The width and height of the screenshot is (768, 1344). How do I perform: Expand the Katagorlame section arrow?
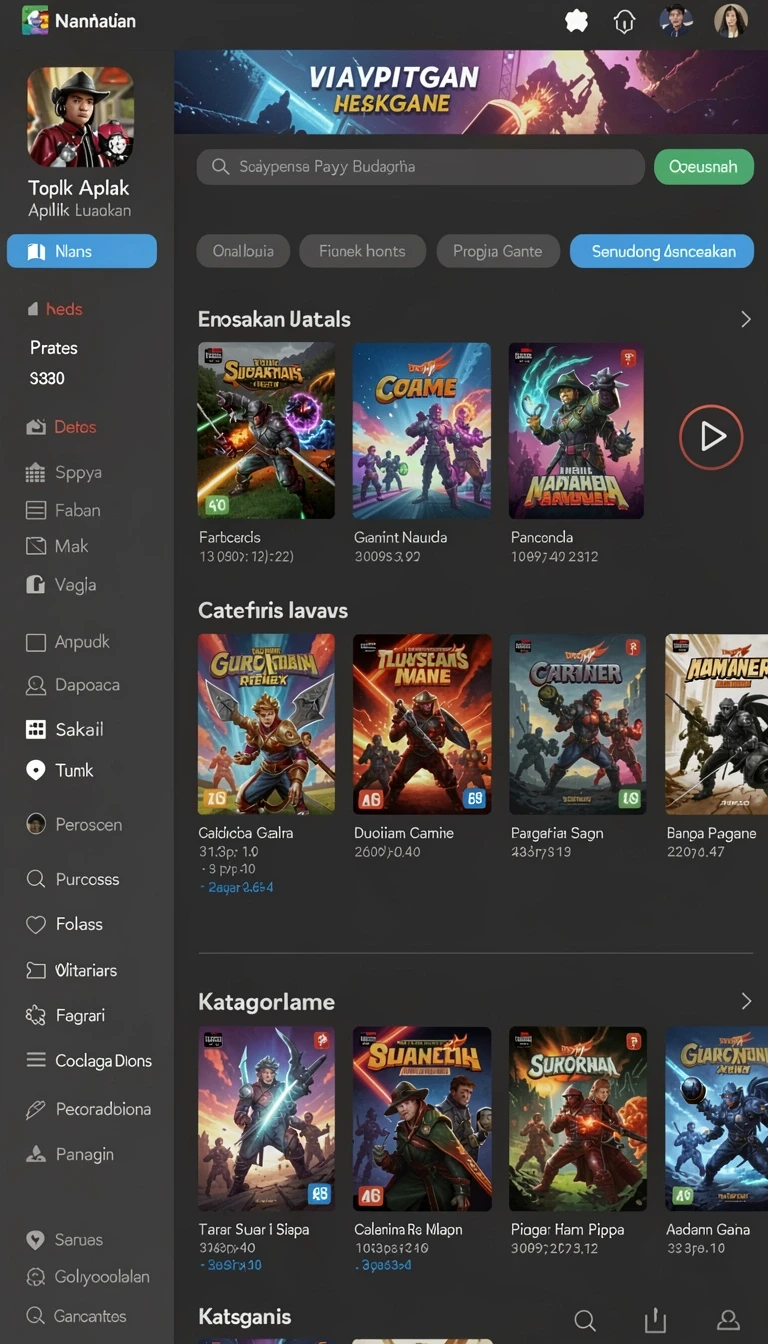tap(745, 1001)
